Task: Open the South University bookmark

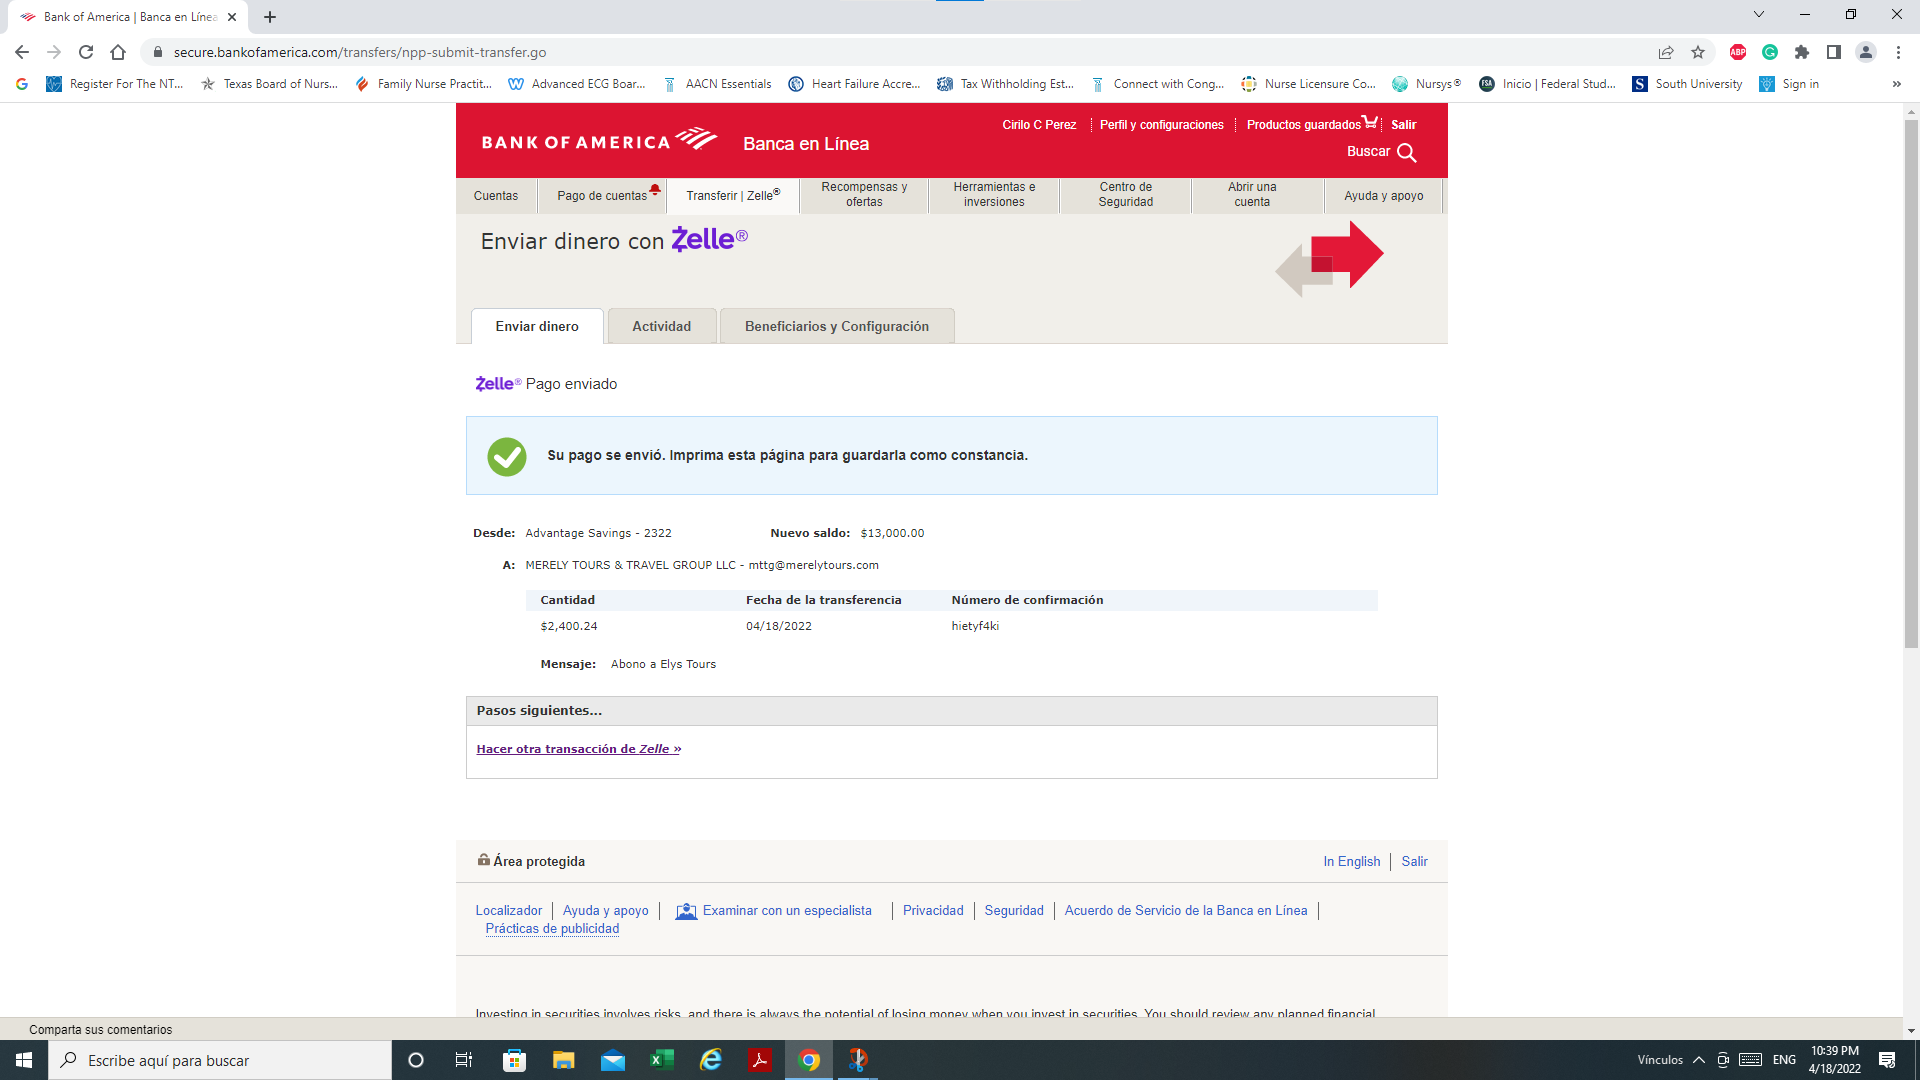Action: [x=1687, y=84]
